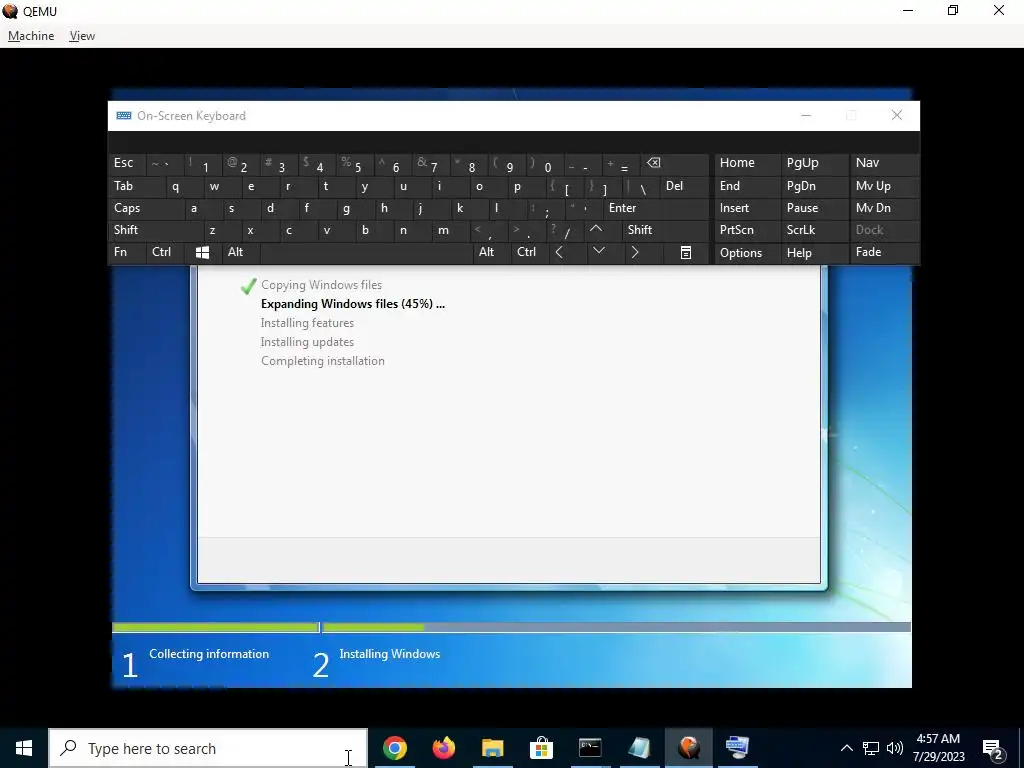This screenshot has width=1024, height=768.
Task: Click 'Installing updates' text
Action: click(307, 342)
